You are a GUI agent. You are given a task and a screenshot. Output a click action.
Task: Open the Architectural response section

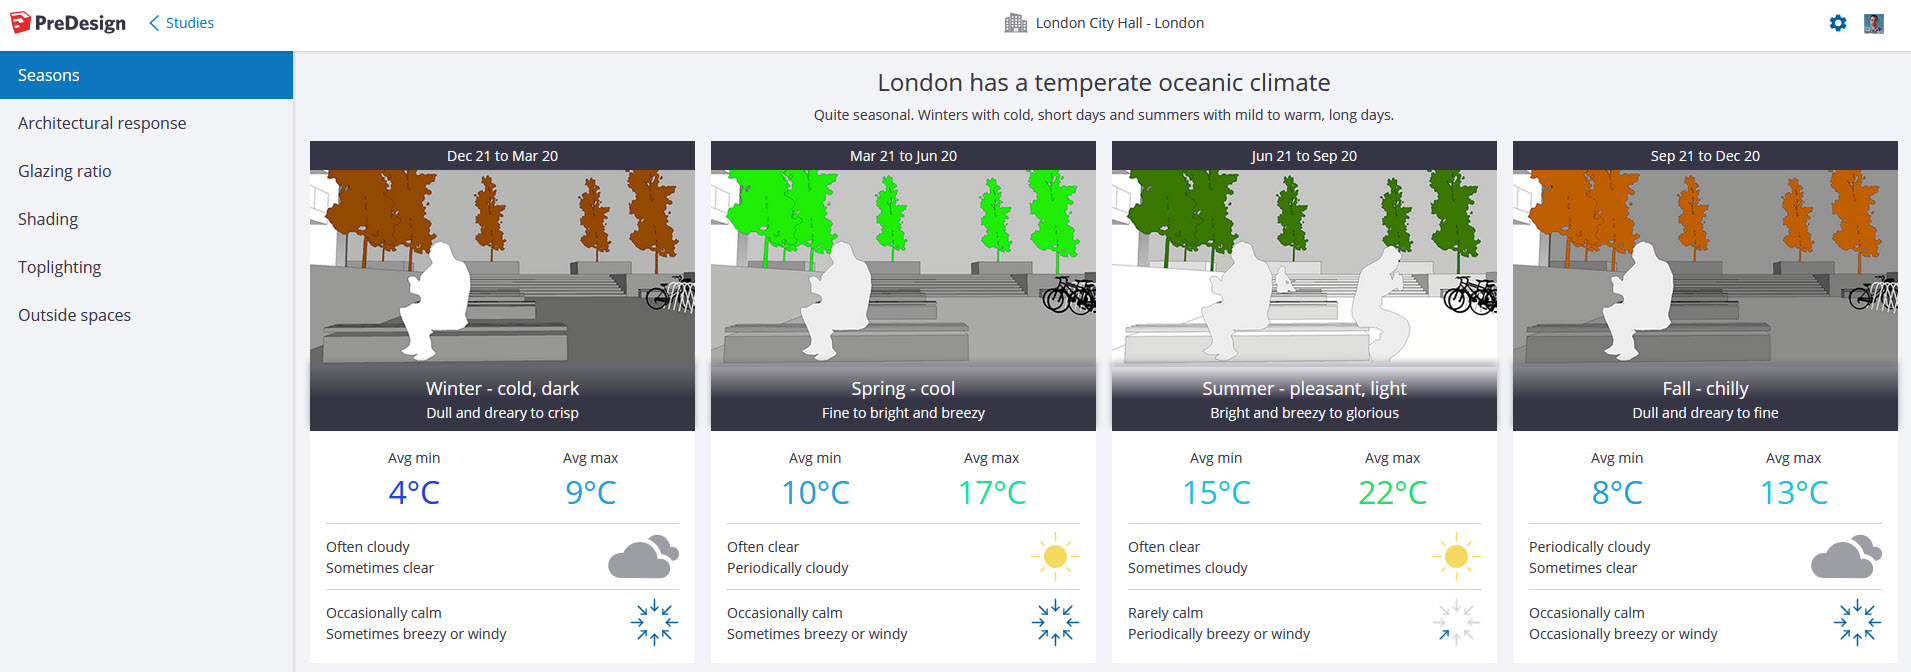click(102, 123)
